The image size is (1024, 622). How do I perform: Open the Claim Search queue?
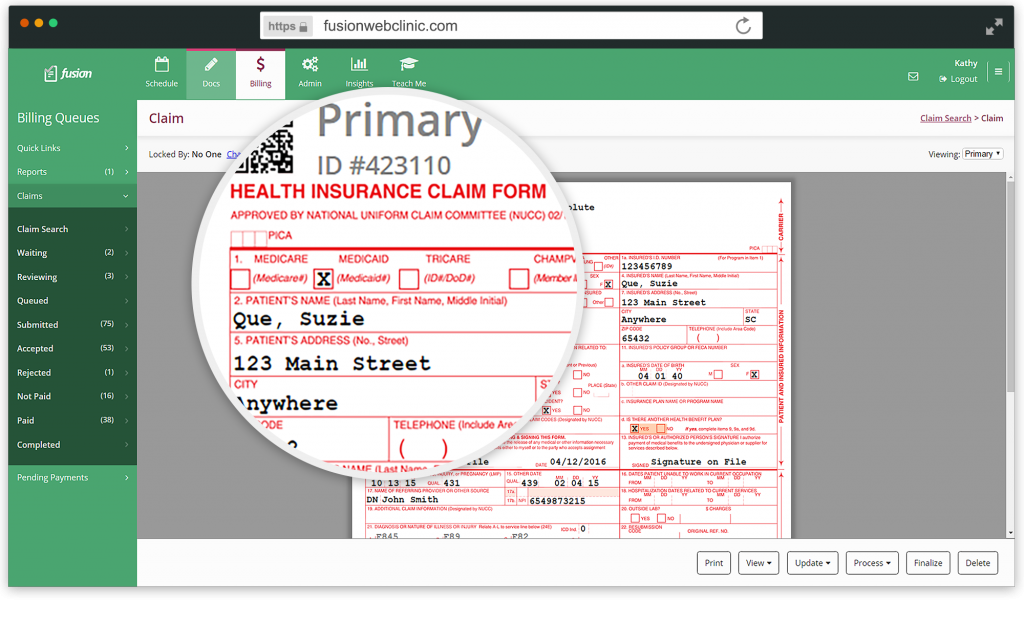[72, 229]
